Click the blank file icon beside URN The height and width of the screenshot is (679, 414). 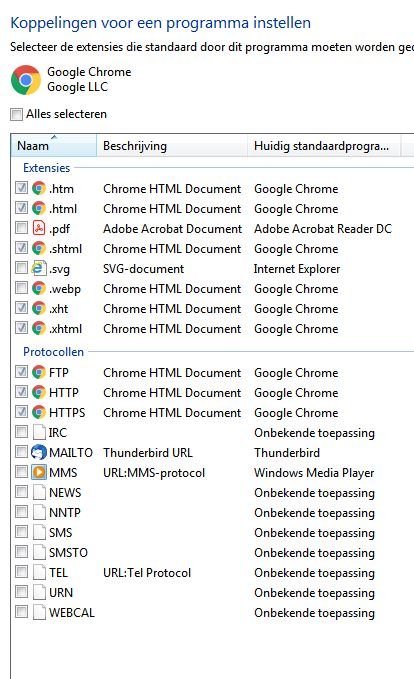39,592
